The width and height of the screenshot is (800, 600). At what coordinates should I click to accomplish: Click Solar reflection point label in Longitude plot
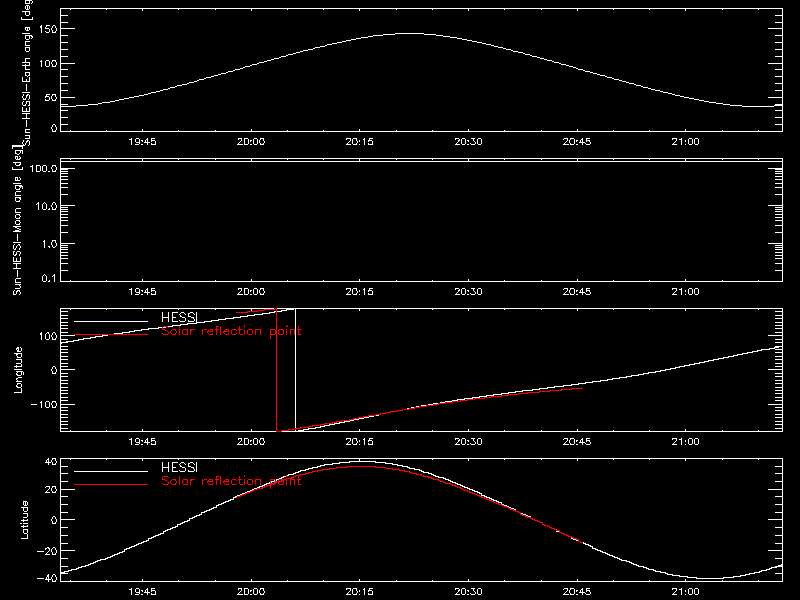coord(231,331)
